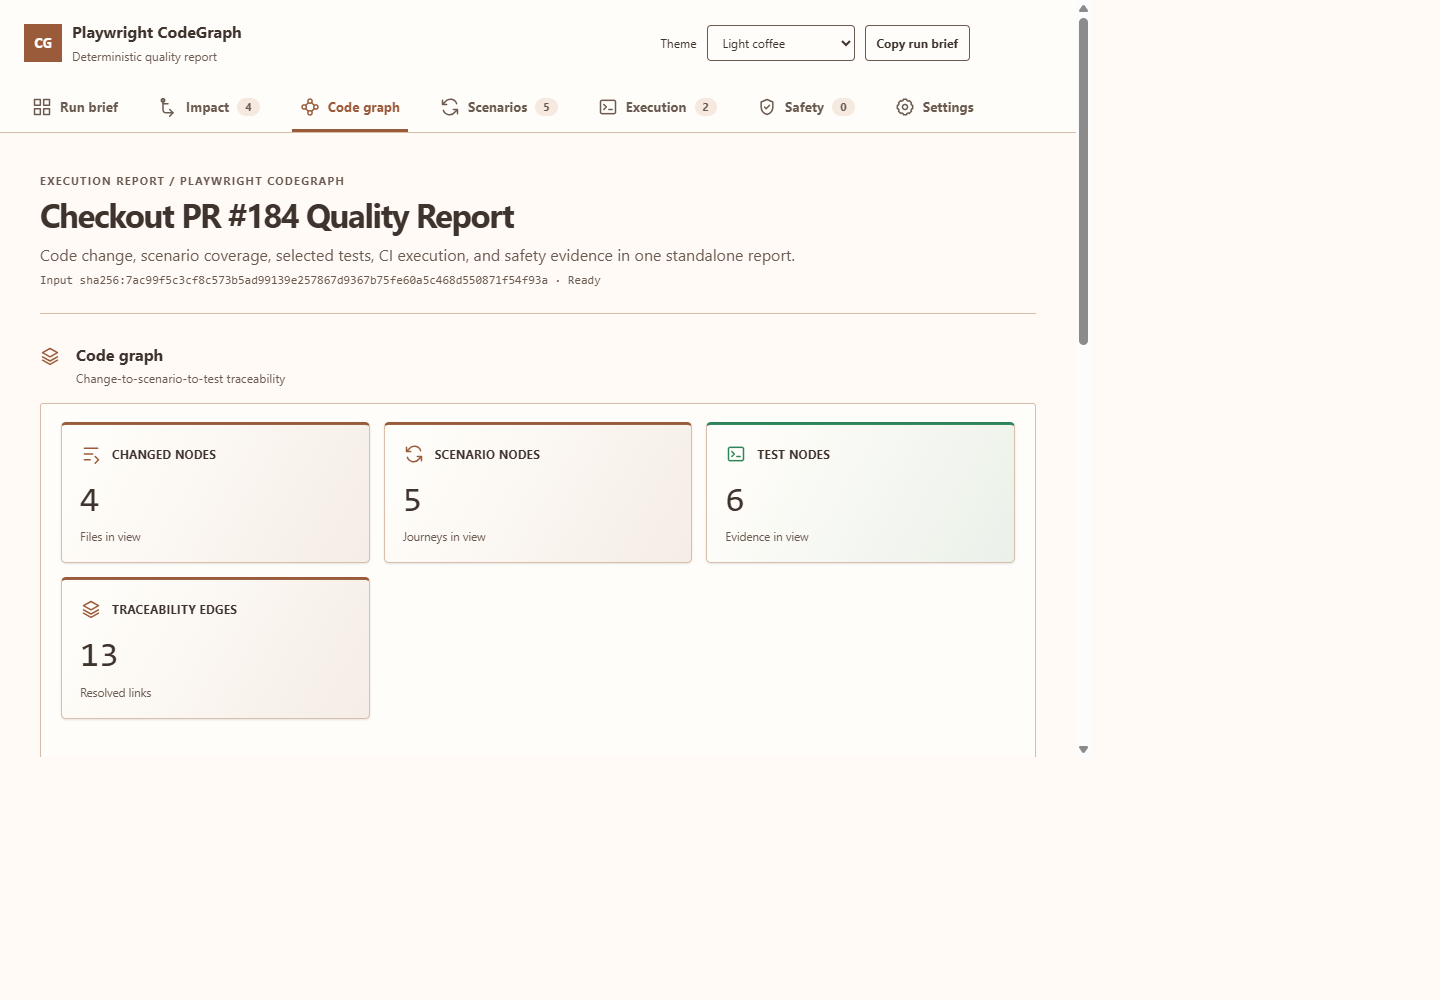
Task: Click the CG app logo badge
Action: point(43,43)
